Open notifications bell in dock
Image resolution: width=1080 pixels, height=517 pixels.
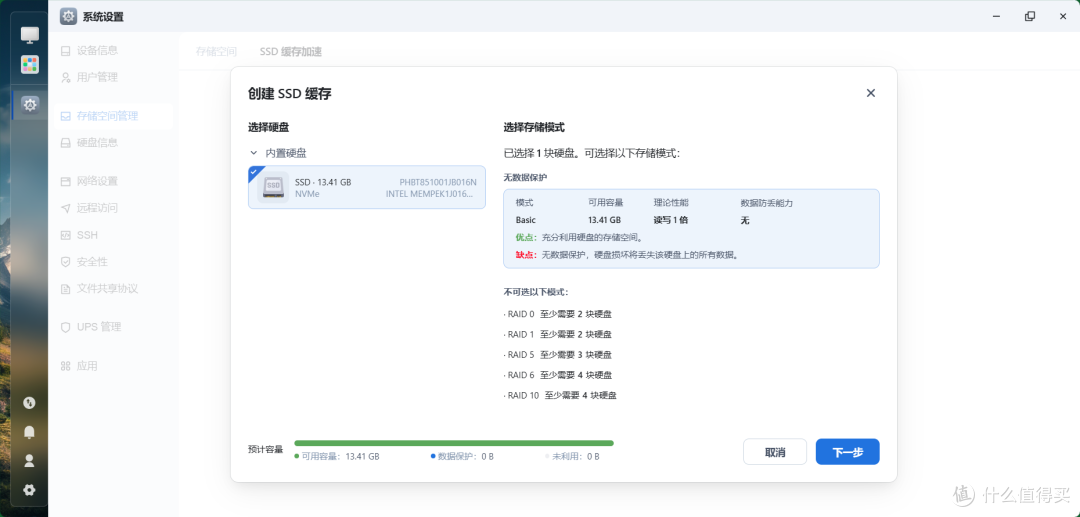point(30,432)
